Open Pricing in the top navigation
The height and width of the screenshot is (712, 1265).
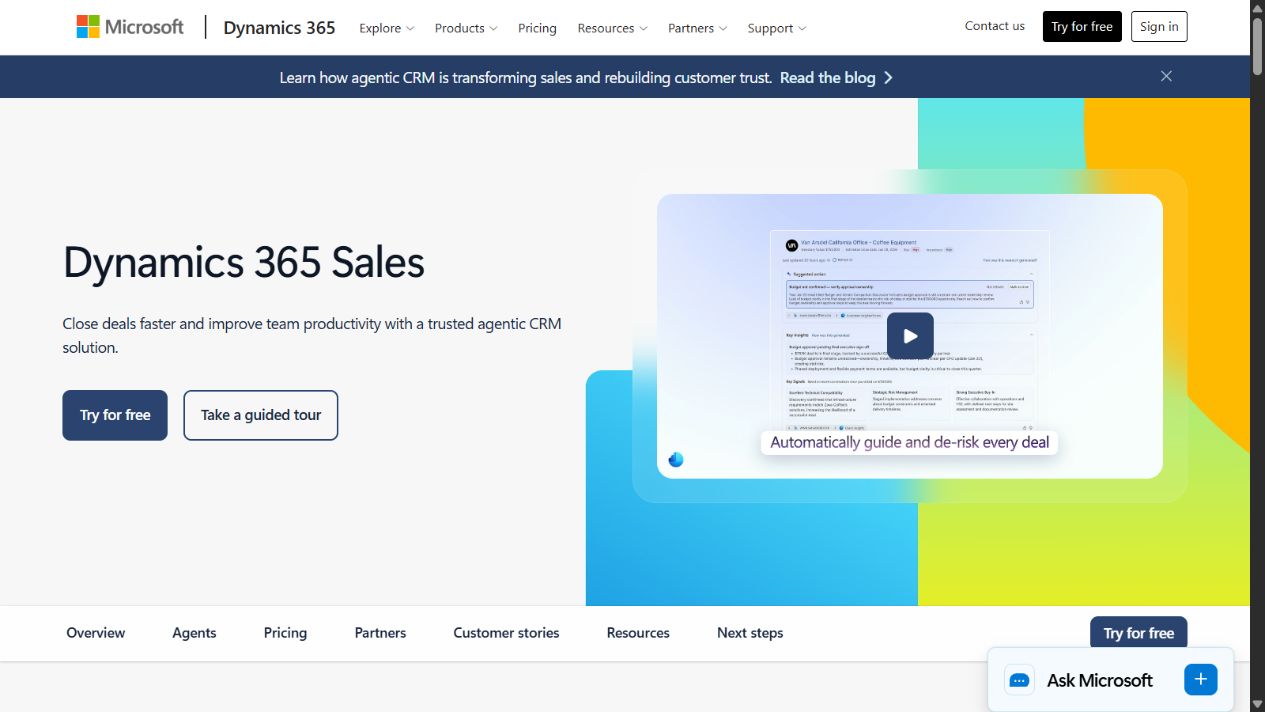pyautogui.click(x=537, y=28)
